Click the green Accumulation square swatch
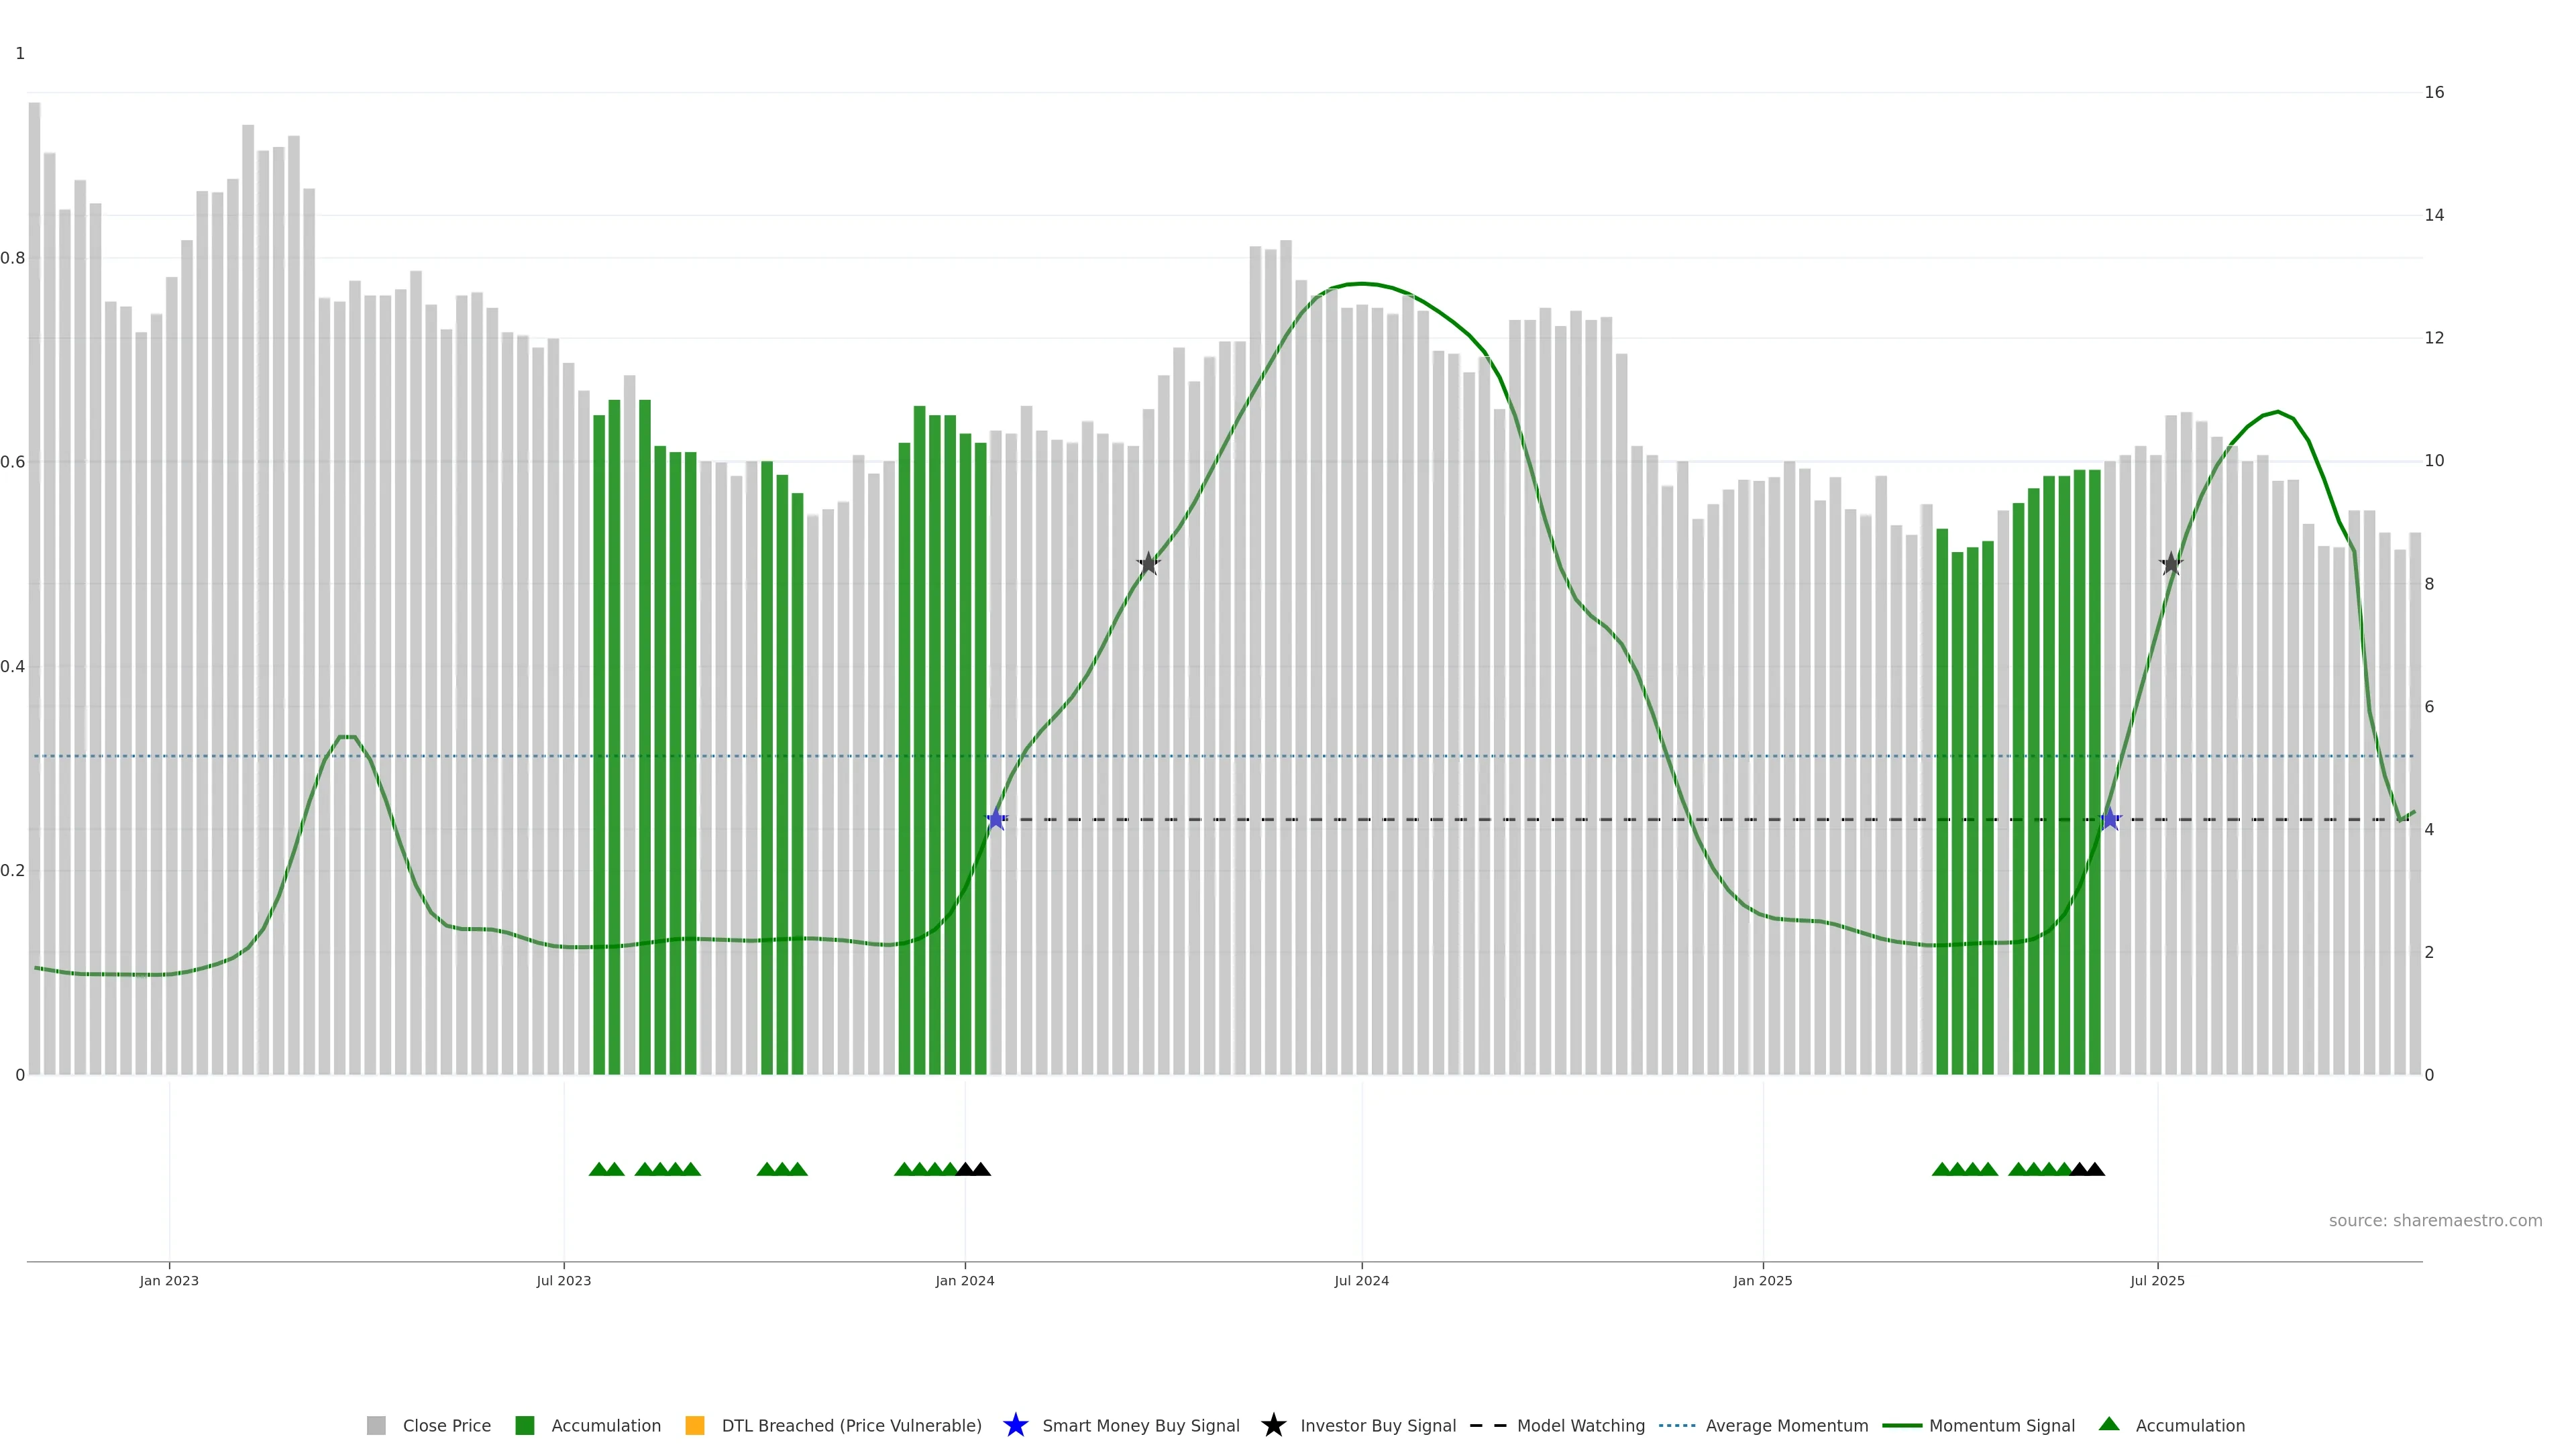This screenshot has height=1449, width=2576. pyautogui.click(x=525, y=1425)
